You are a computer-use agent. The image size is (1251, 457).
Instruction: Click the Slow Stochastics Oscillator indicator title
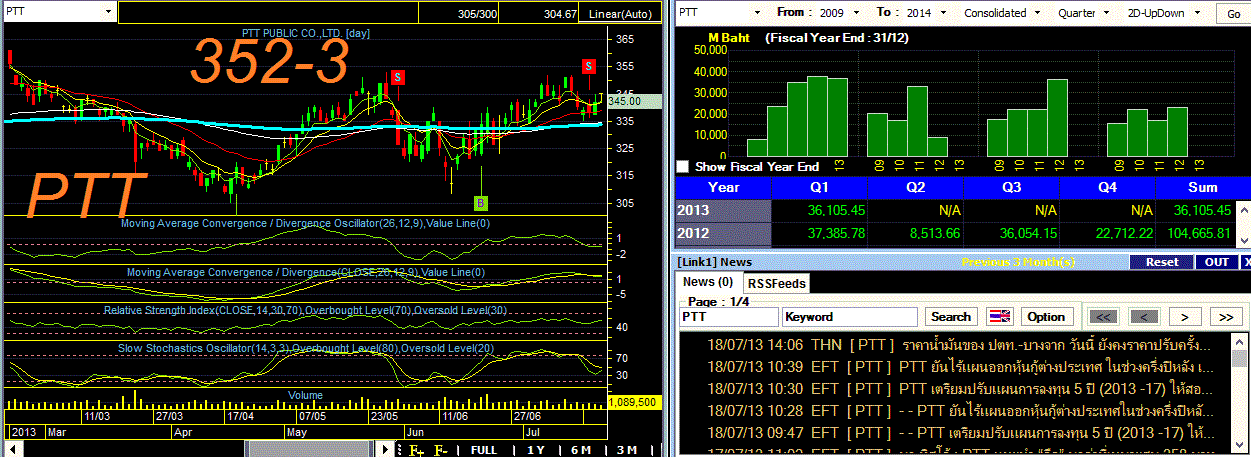tap(306, 347)
